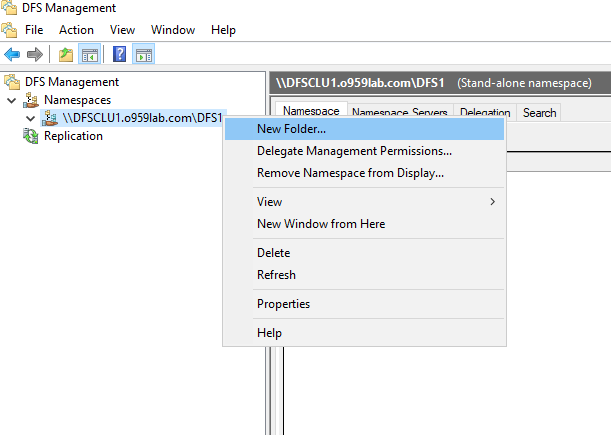Viewport: 611px width, 435px height.
Task: Open the Action menu
Action: [76, 30]
